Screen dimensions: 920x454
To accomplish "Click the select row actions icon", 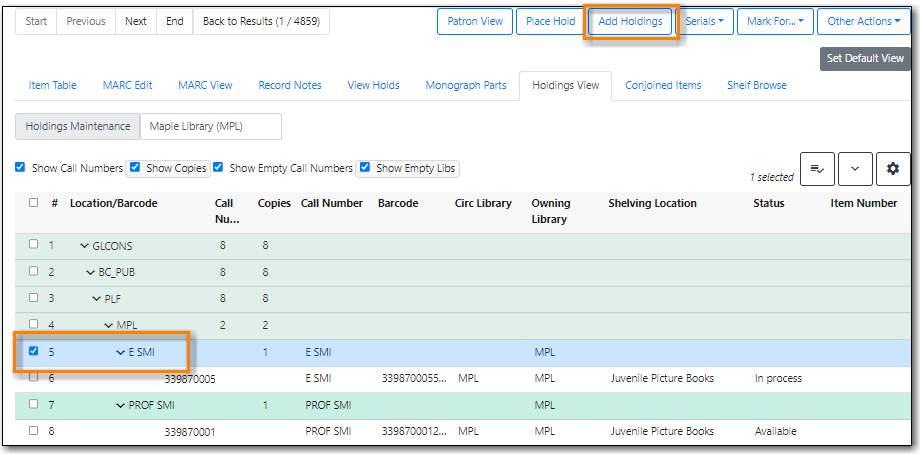I will coord(817,169).
